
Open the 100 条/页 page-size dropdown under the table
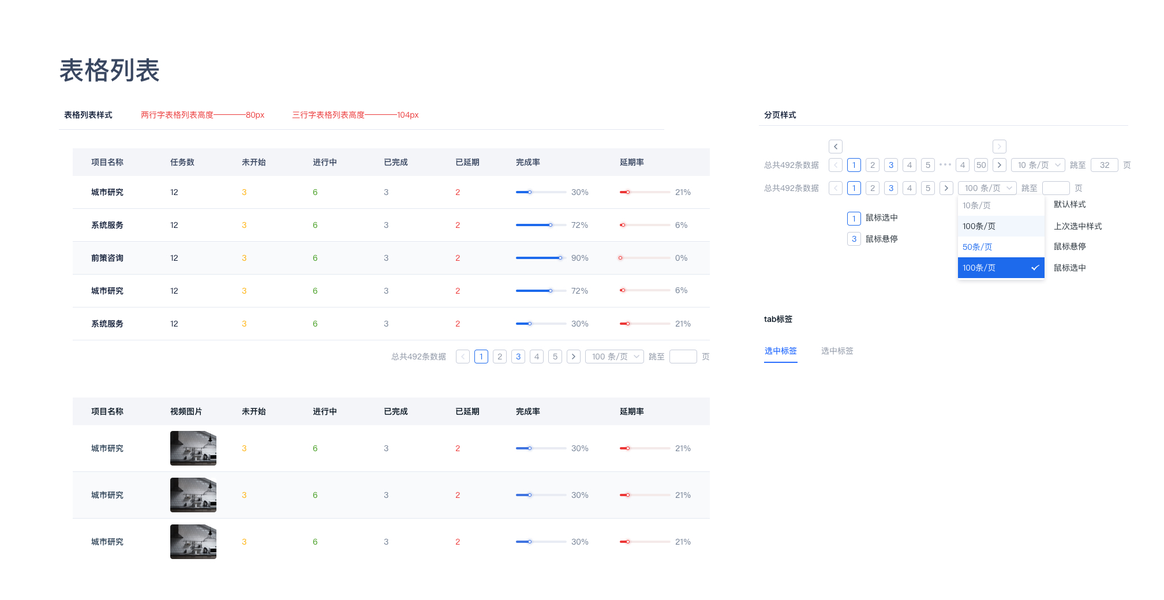click(x=614, y=356)
